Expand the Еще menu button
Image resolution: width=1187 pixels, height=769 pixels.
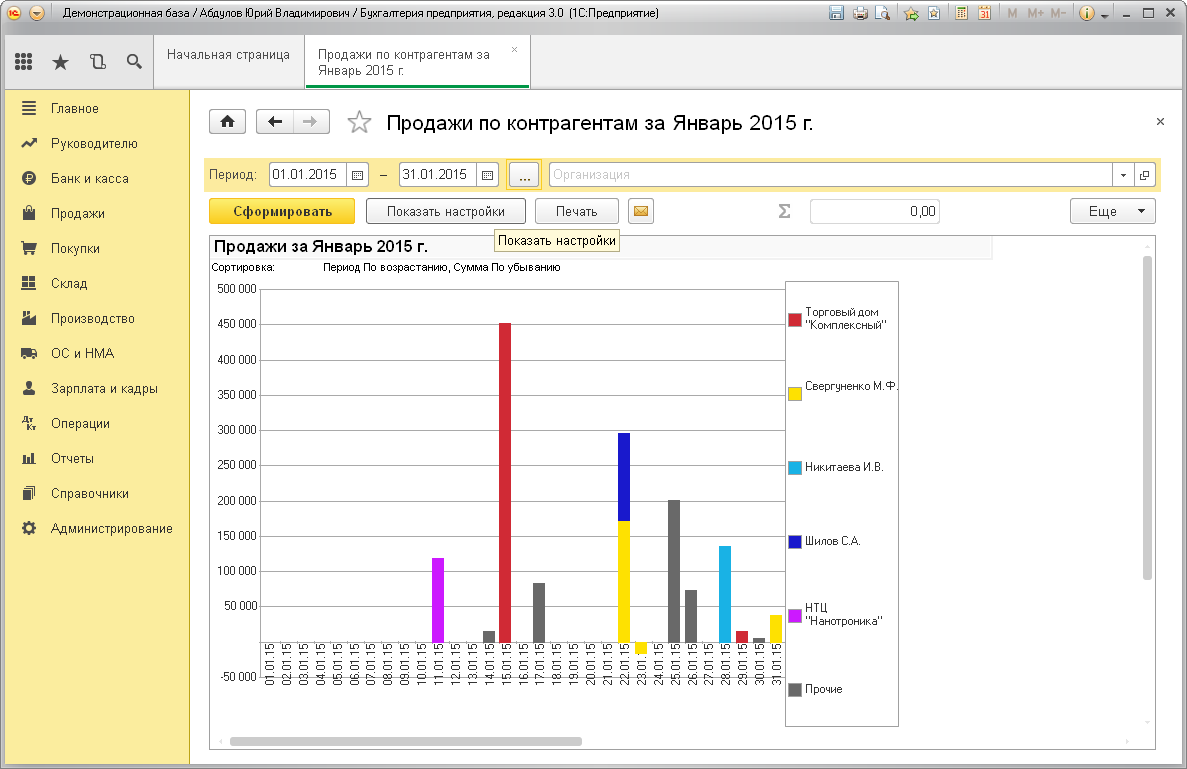click(x=1112, y=211)
